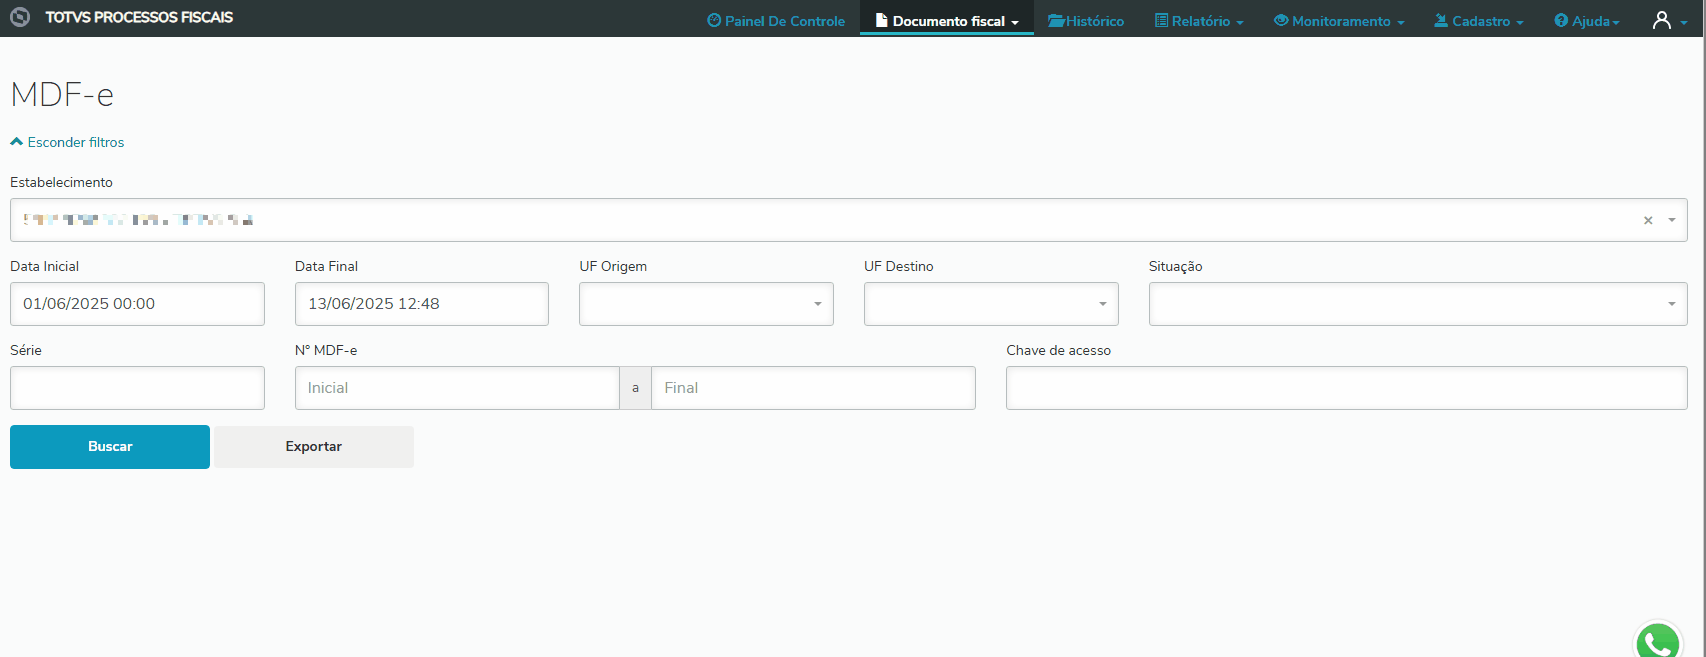Click the Data Inicial field
Image resolution: width=1706 pixels, height=657 pixels.
137,304
